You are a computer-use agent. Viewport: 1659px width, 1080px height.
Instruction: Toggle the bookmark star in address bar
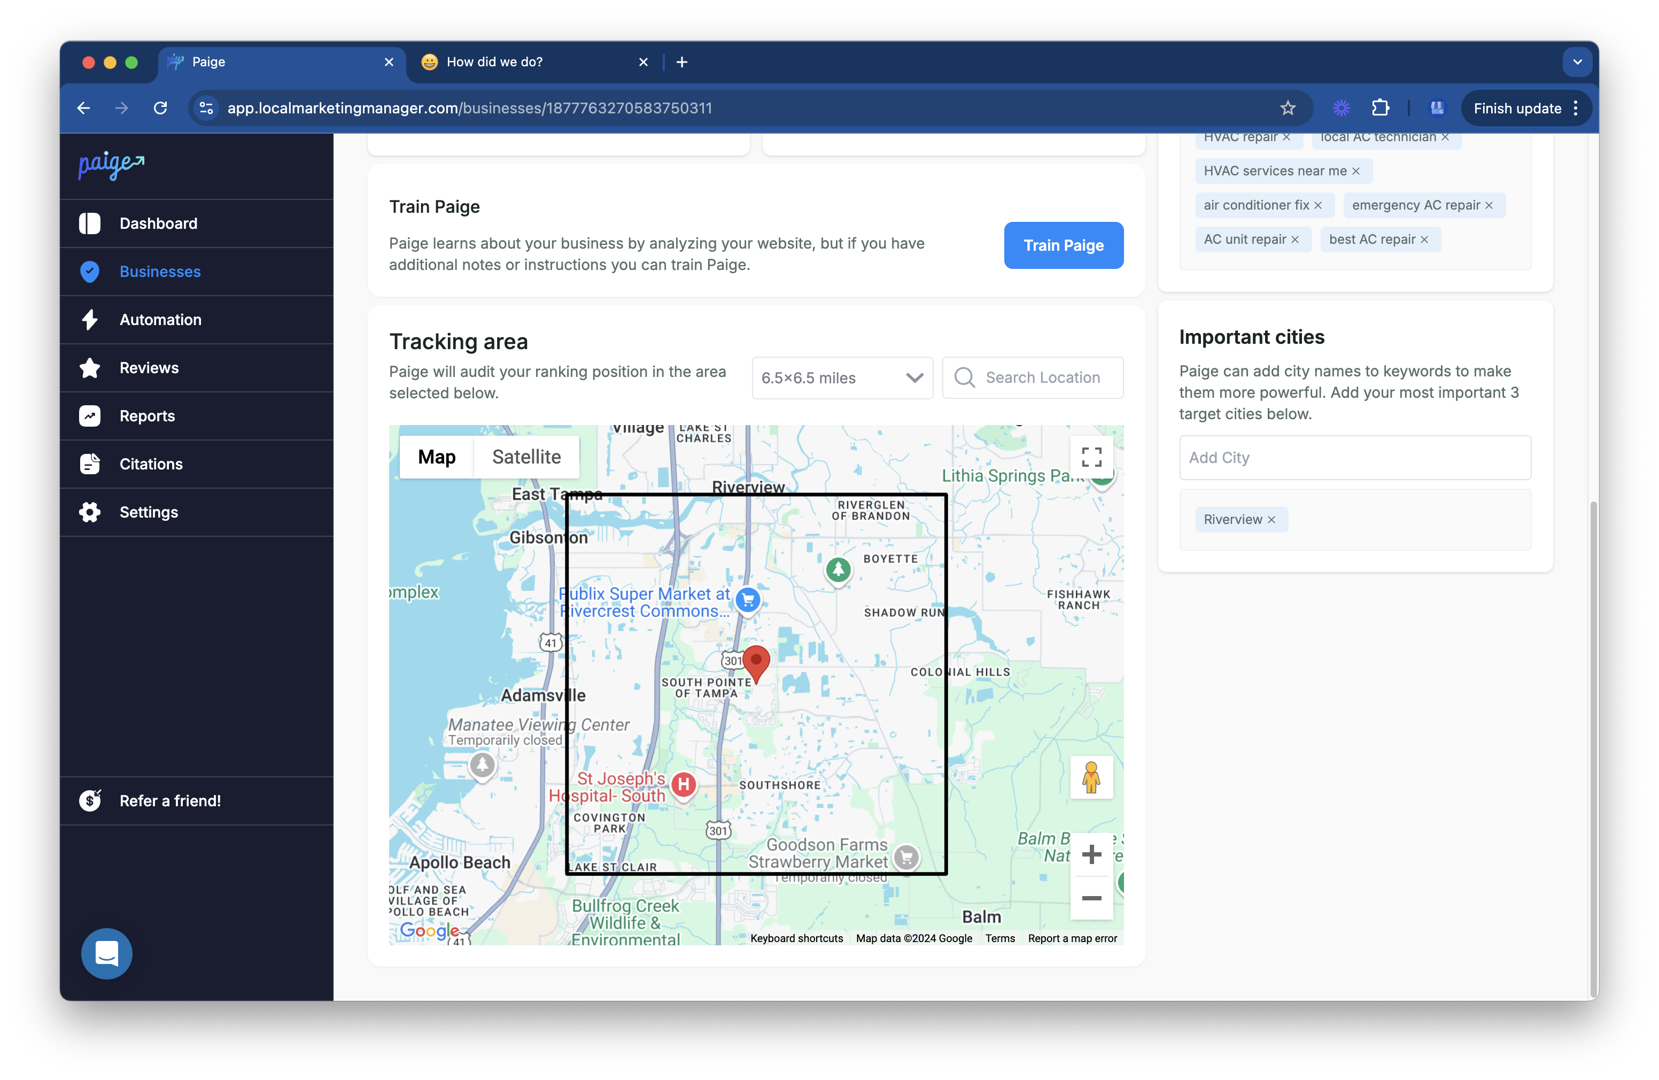tap(1289, 108)
